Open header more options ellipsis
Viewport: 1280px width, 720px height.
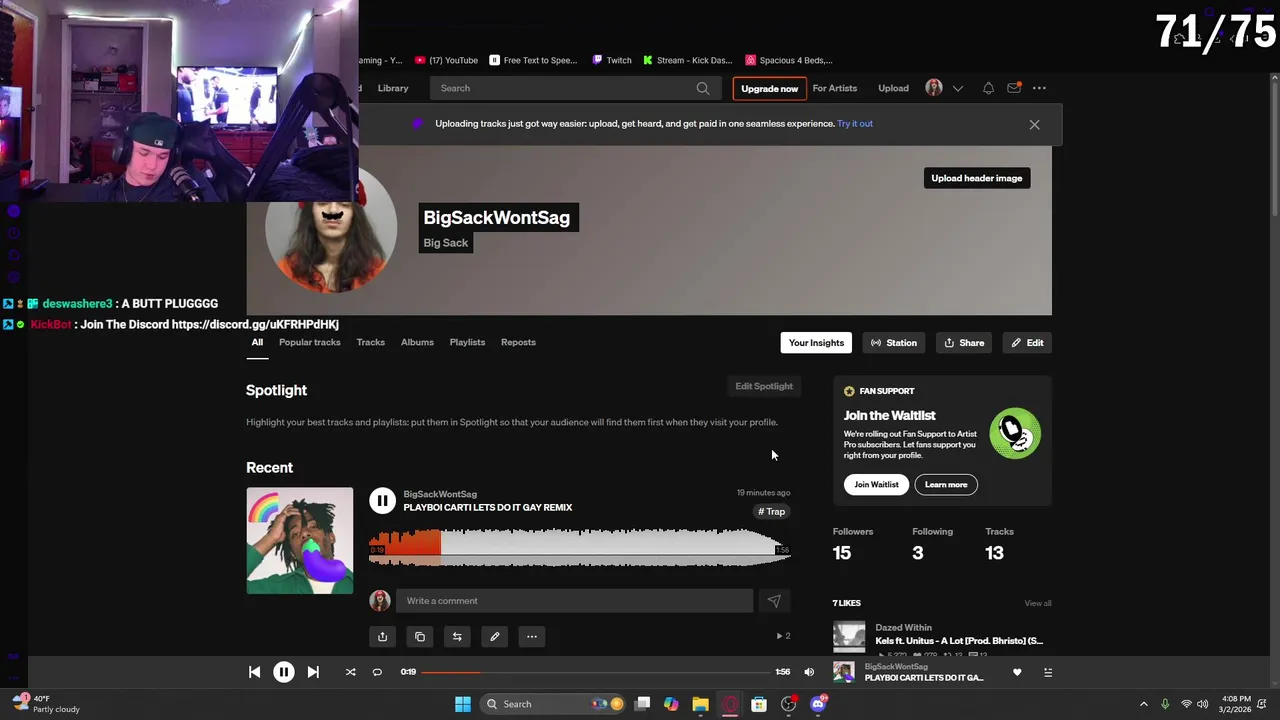(x=1039, y=88)
